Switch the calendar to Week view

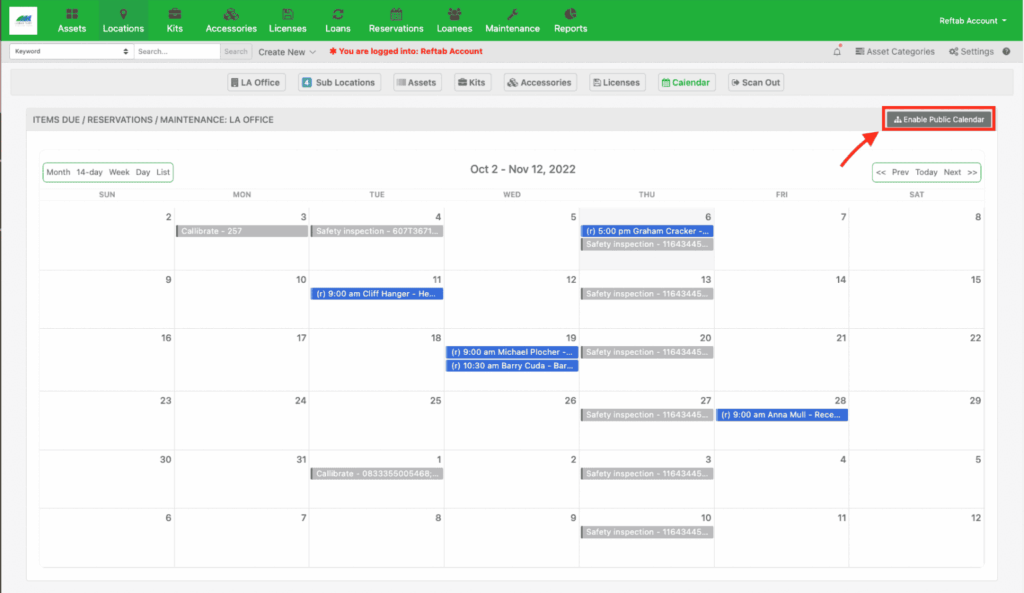pos(119,172)
